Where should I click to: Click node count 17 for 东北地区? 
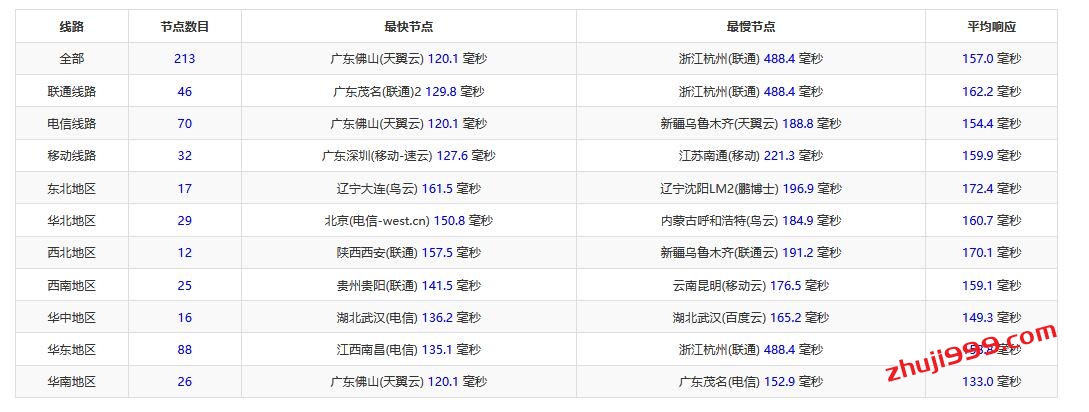pyautogui.click(x=184, y=188)
